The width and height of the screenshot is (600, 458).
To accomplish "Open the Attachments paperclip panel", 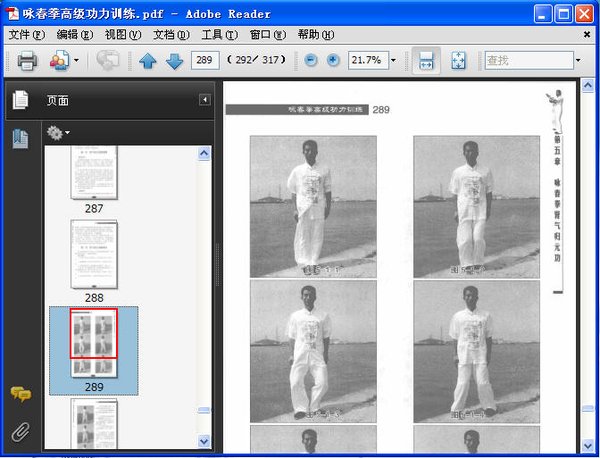I will (x=20, y=432).
